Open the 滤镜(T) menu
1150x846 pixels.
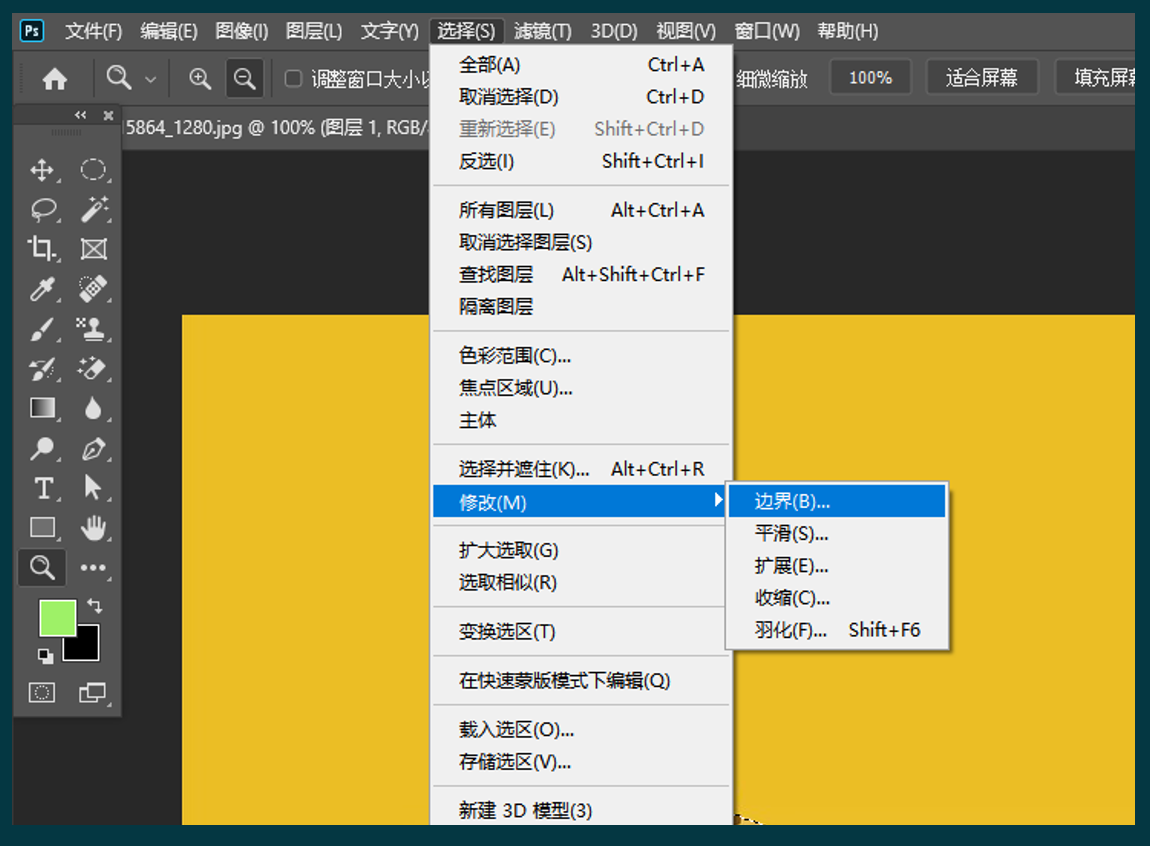click(542, 31)
